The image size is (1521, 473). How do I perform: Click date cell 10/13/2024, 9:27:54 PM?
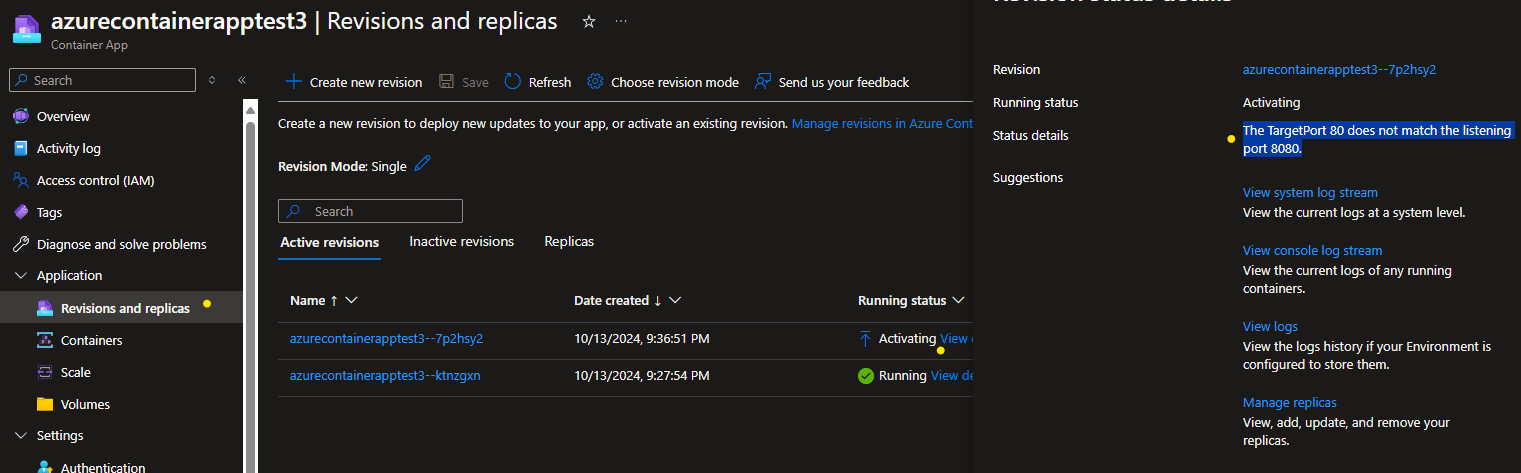(642, 376)
